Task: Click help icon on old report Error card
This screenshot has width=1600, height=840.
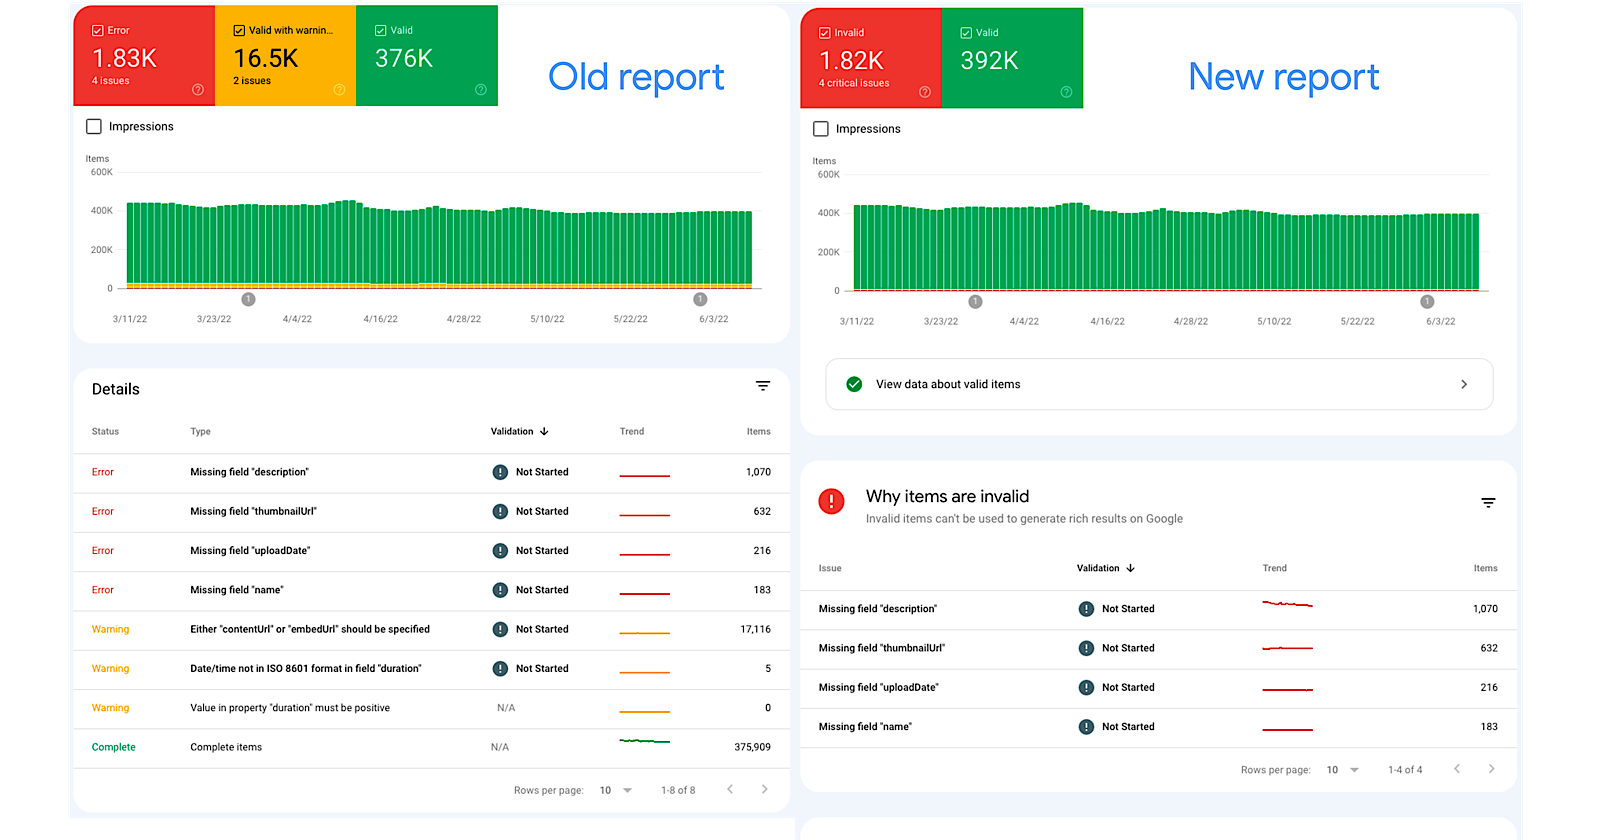Action: [198, 90]
